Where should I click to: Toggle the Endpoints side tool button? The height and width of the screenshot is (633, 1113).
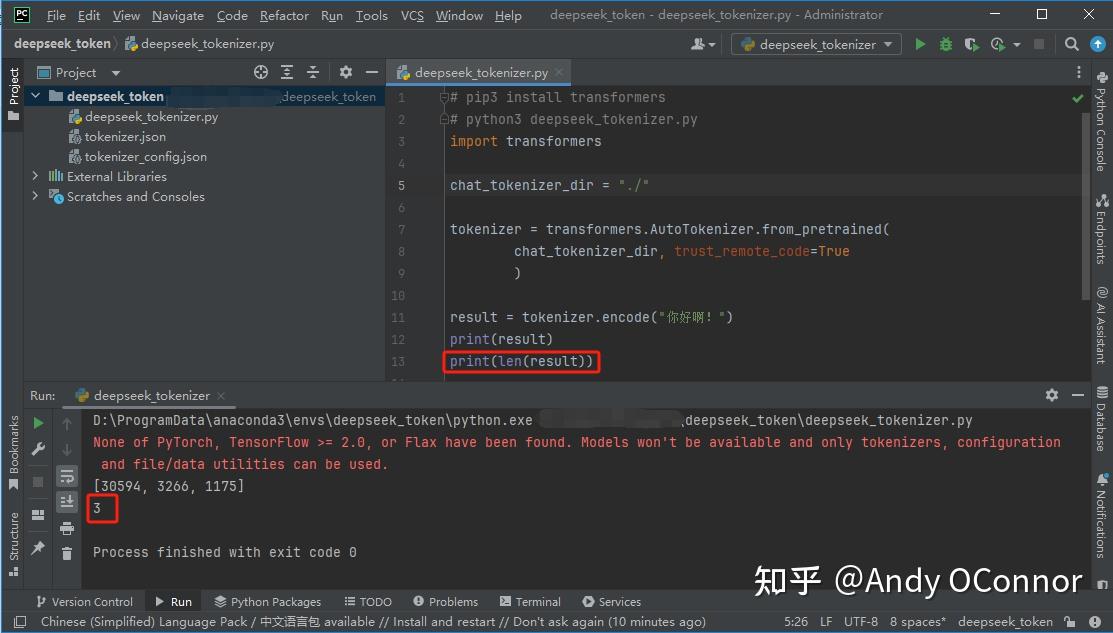click(x=1102, y=229)
